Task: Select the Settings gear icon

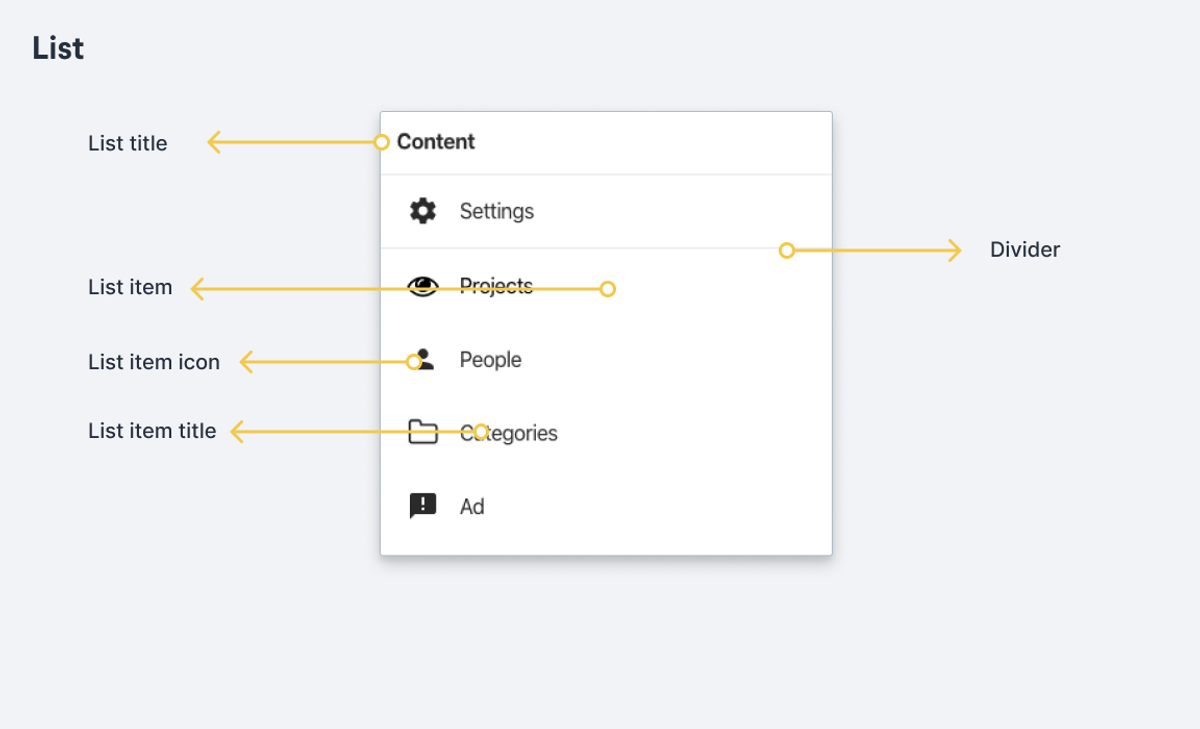Action: click(x=423, y=211)
